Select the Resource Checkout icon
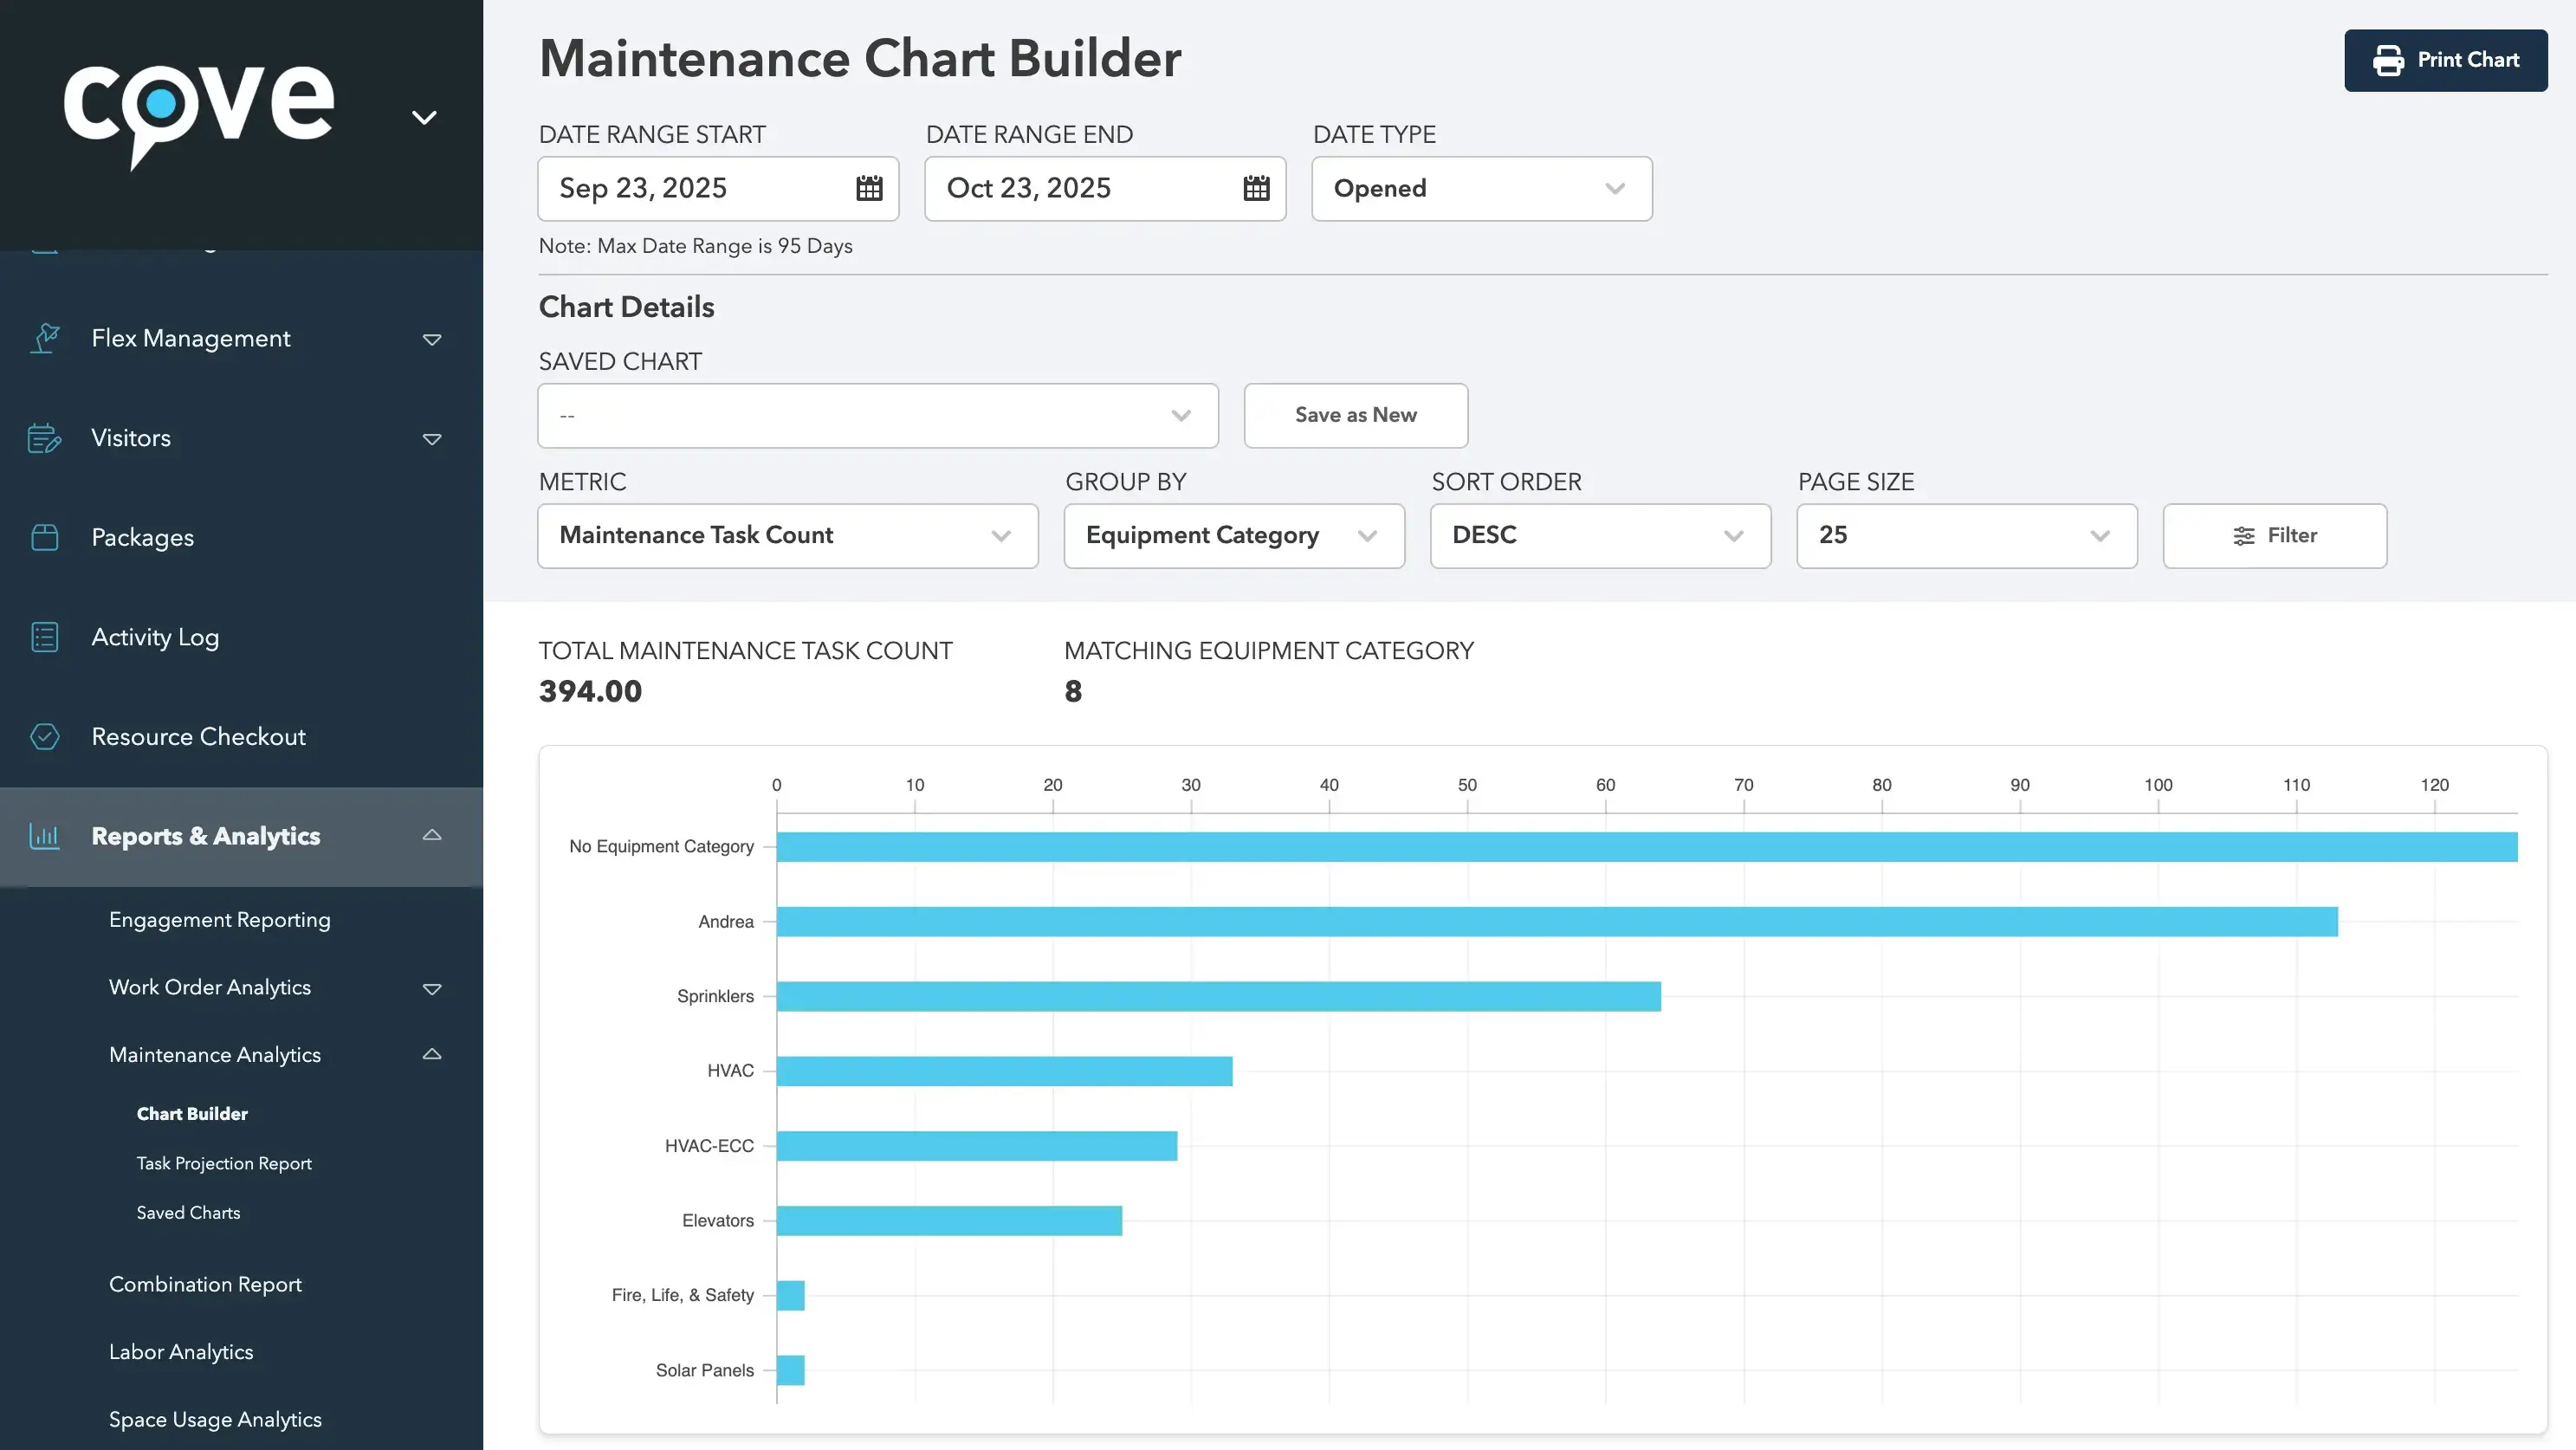2576x1450 pixels. [x=45, y=737]
